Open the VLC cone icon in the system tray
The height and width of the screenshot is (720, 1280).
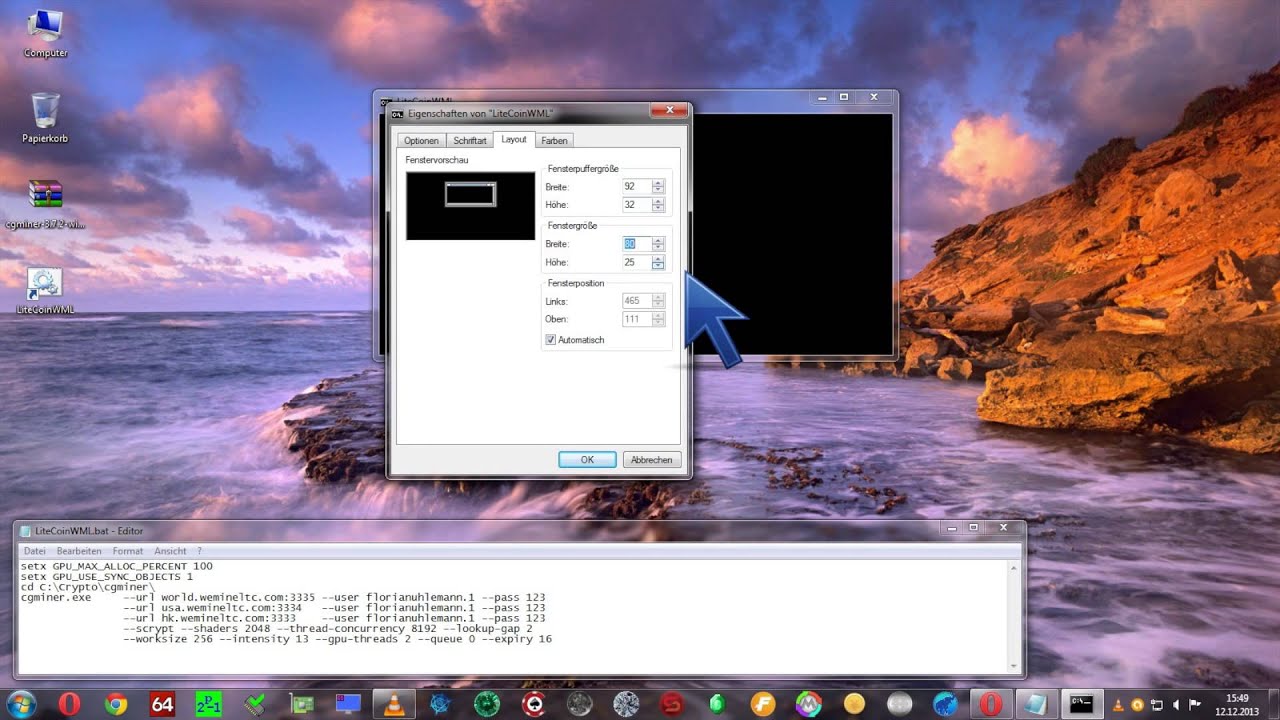[x=1118, y=704]
